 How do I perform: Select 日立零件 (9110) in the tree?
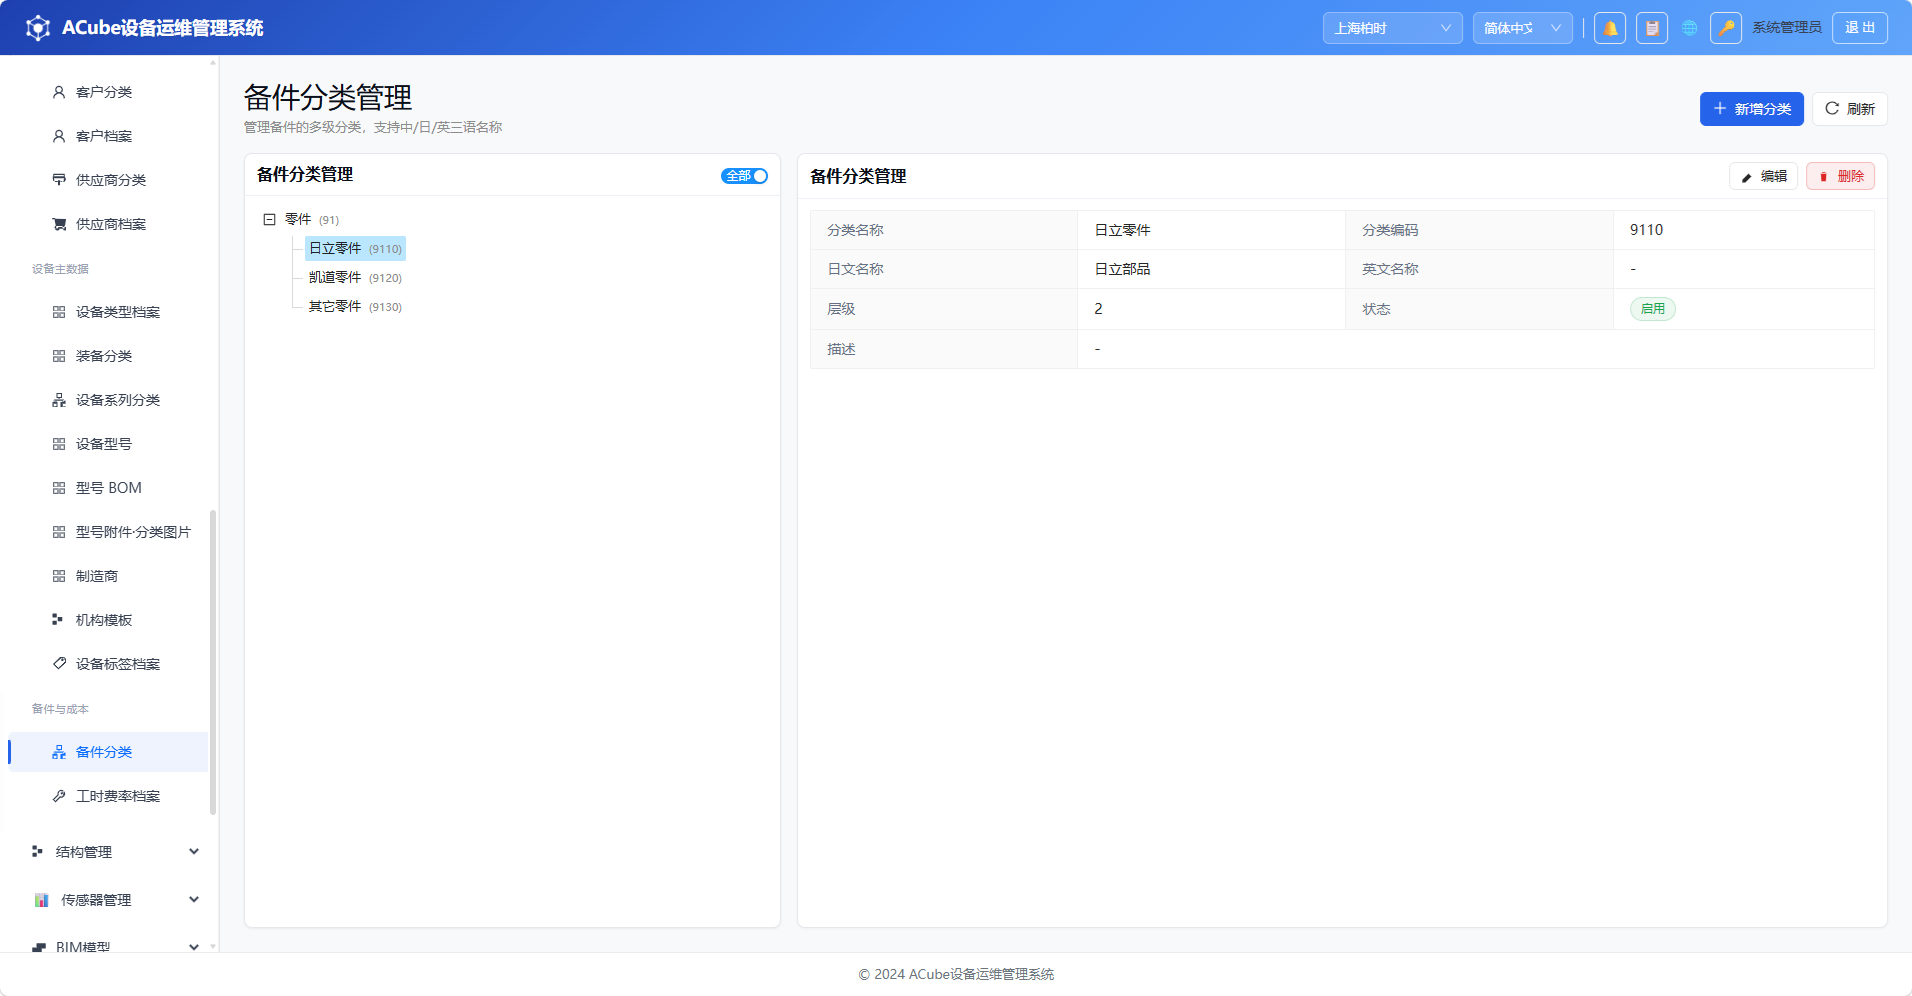pos(355,248)
